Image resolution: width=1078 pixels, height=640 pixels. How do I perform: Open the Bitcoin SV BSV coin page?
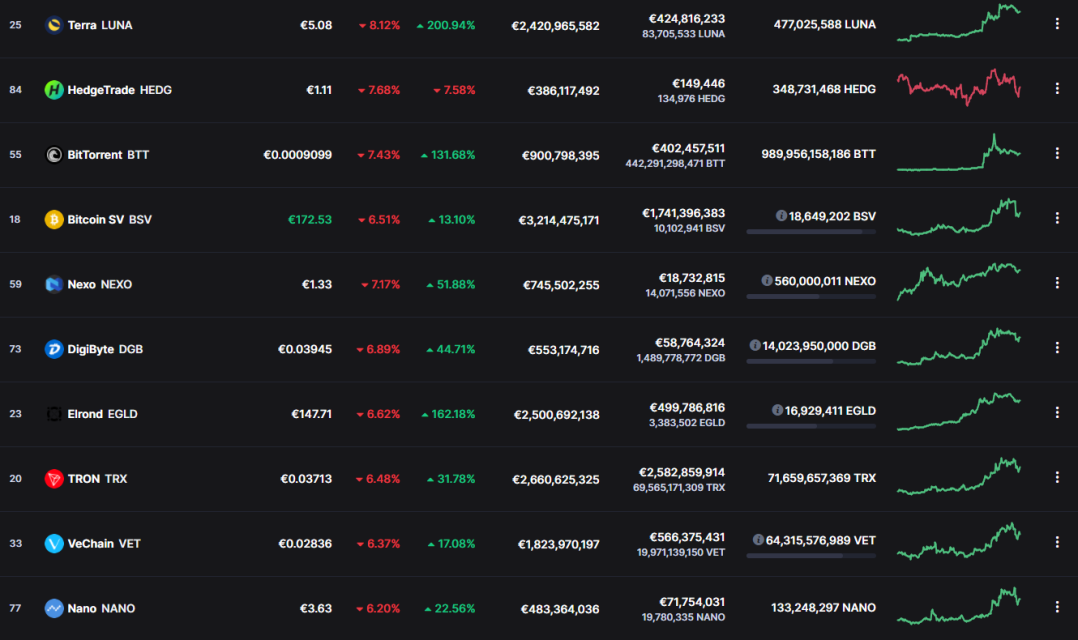point(109,219)
